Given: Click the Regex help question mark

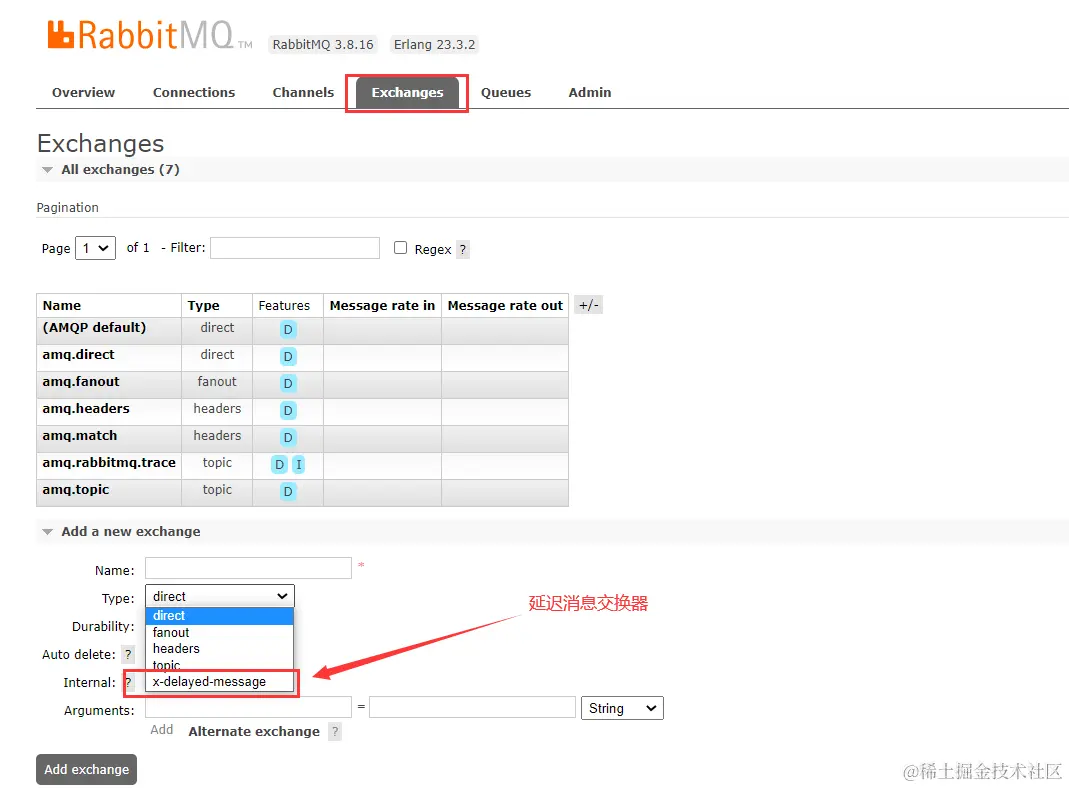Looking at the screenshot, I should [x=462, y=249].
